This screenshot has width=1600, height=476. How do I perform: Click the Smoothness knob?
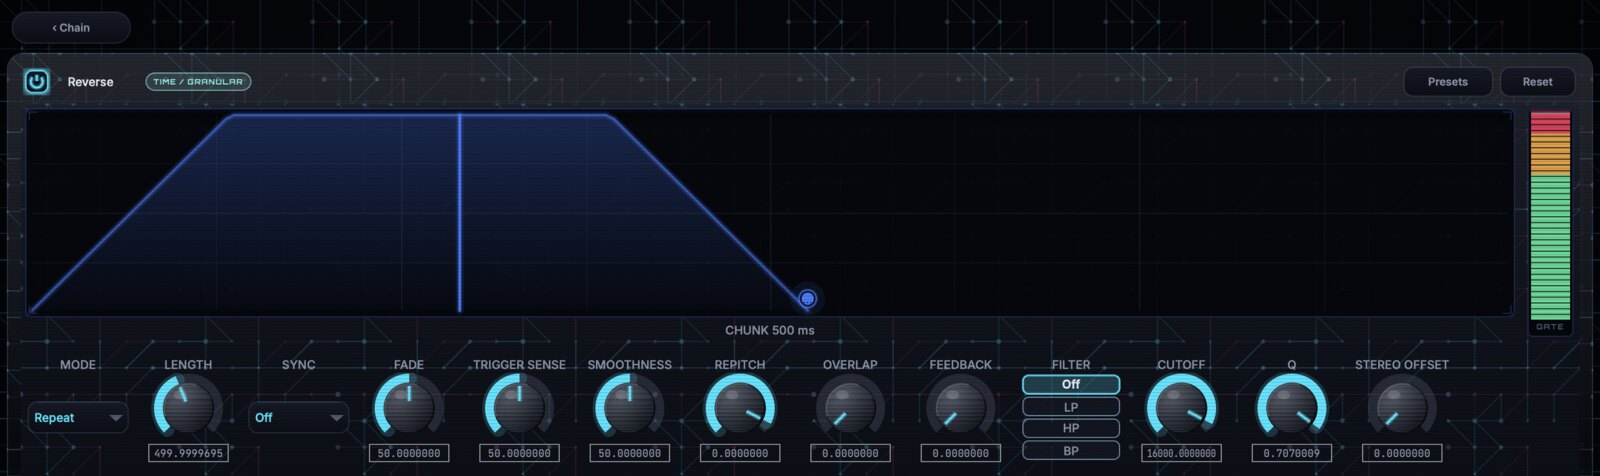coord(629,408)
